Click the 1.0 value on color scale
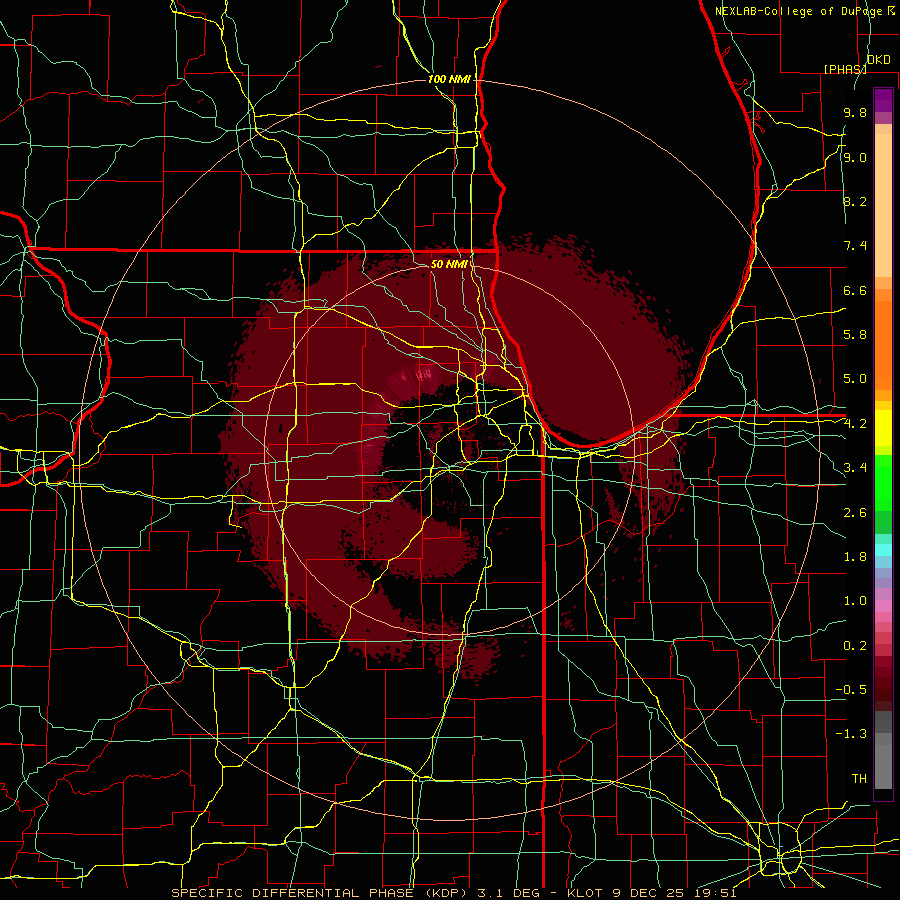Screen dimensions: 900x900 [x=855, y=601]
